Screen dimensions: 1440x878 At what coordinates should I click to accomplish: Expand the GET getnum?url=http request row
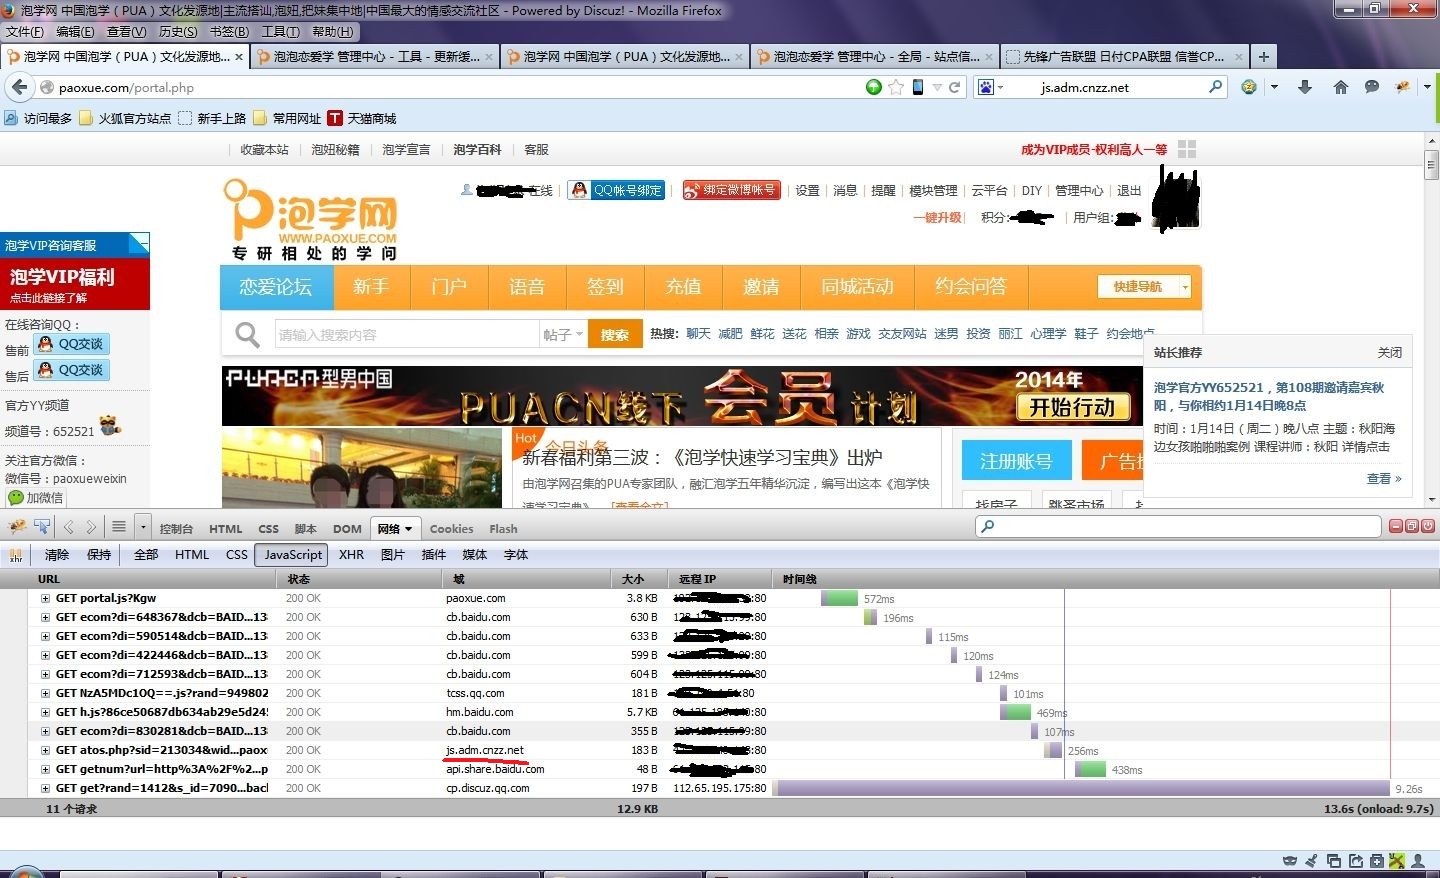click(x=45, y=769)
